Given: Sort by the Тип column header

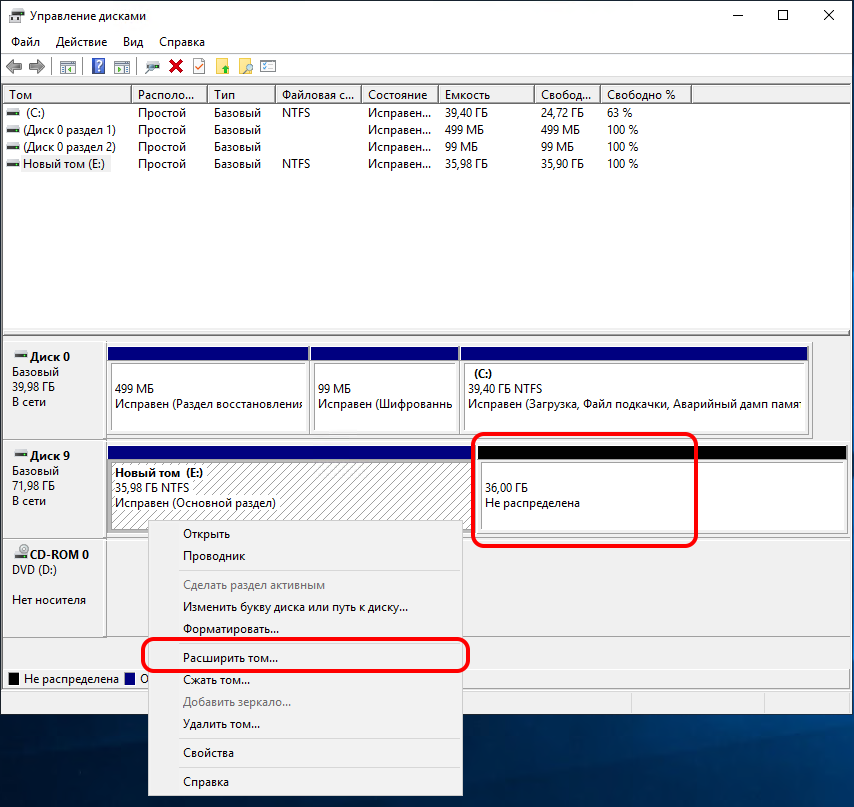Looking at the screenshot, I should 241,94.
